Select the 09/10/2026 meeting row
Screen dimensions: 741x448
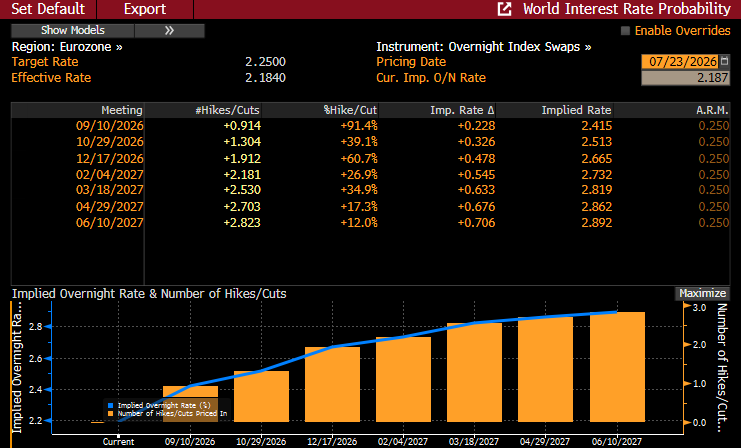pyautogui.click(x=370, y=126)
